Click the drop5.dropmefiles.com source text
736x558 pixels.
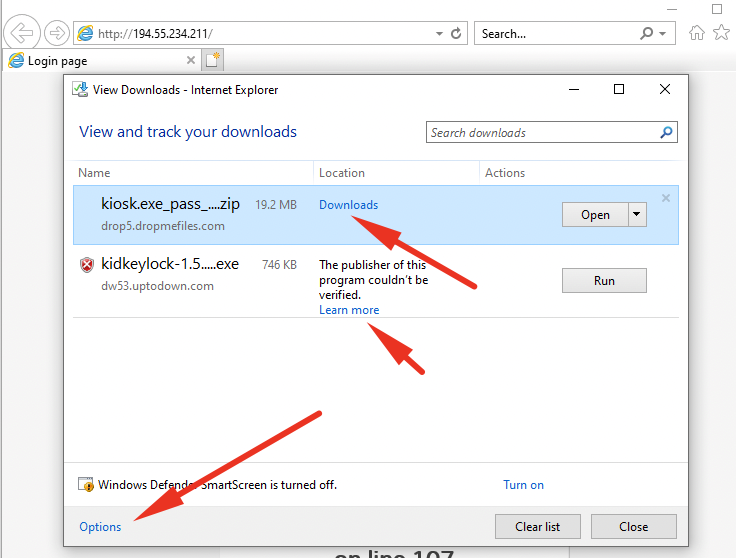coord(163,226)
